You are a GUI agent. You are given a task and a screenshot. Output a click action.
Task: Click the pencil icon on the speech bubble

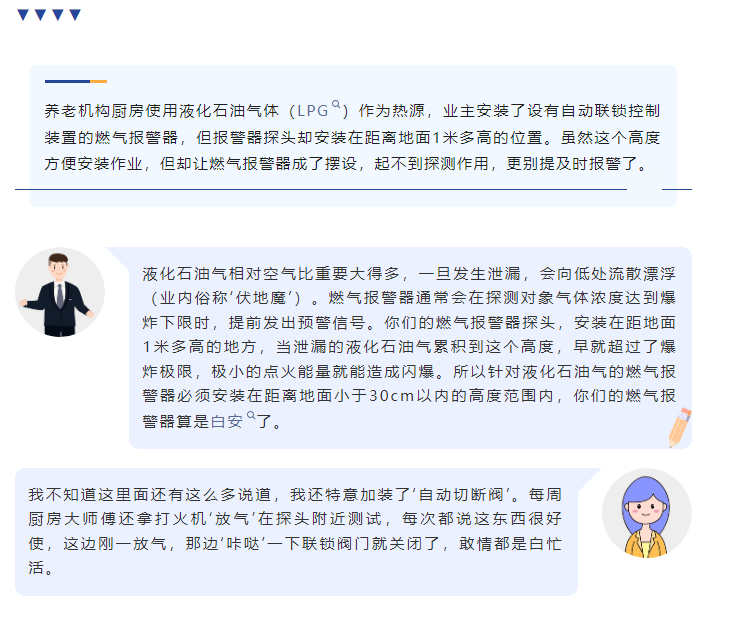[x=680, y=427]
